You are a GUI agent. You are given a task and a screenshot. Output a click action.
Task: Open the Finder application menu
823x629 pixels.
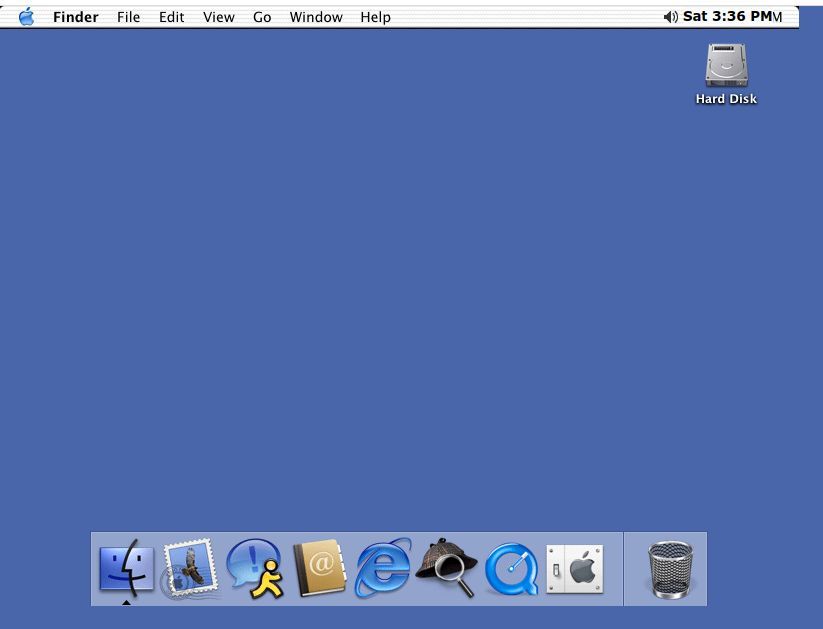(x=76, y=17)
